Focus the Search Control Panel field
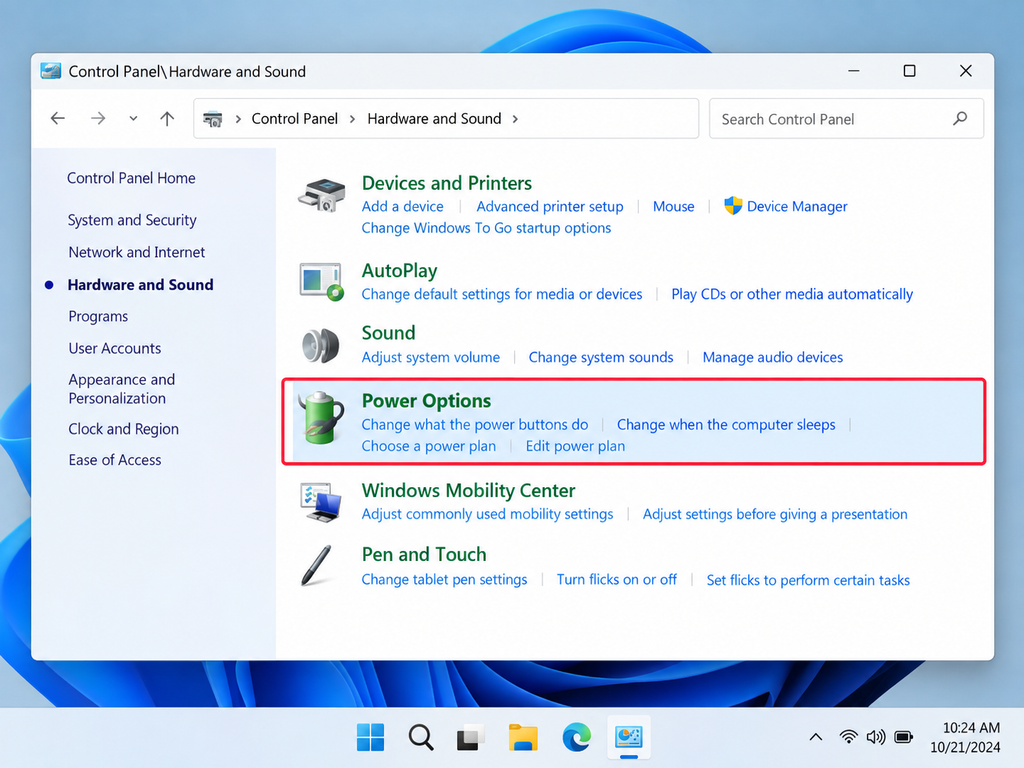The image size is (1024, 768). [846, 118]
